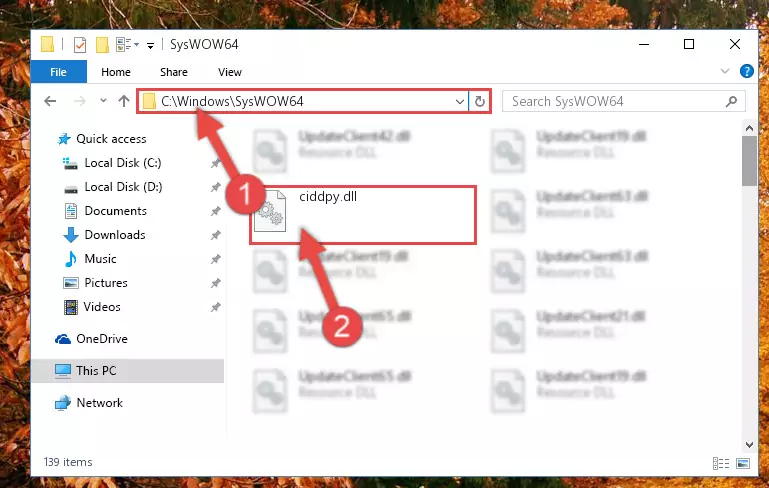The image size is (769, 488).
Task: Click the Network icon in sidebar
Action: click(62, 403)
